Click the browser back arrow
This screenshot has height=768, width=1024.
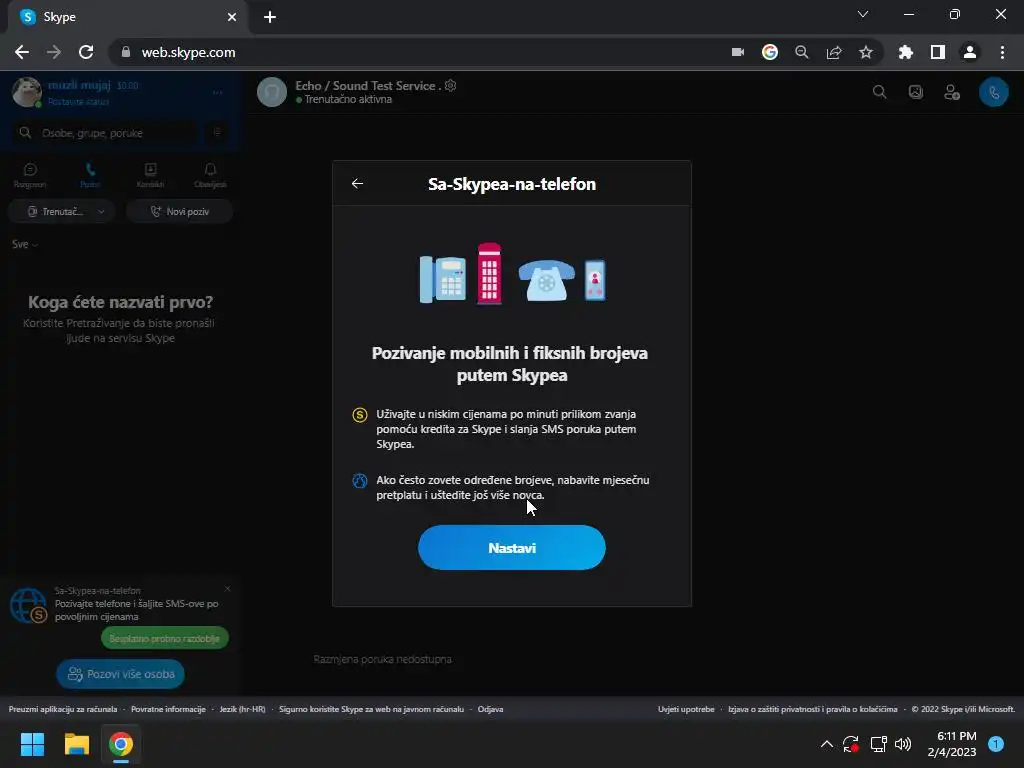(x=22, y=52)
